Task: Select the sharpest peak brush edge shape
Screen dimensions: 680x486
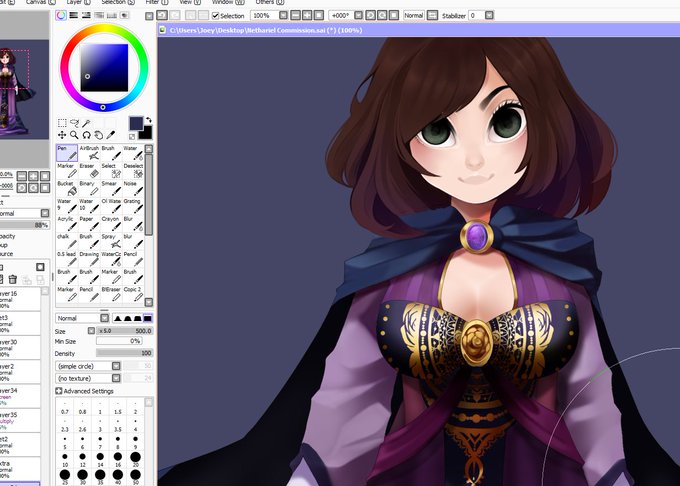Action: (118, 318)
